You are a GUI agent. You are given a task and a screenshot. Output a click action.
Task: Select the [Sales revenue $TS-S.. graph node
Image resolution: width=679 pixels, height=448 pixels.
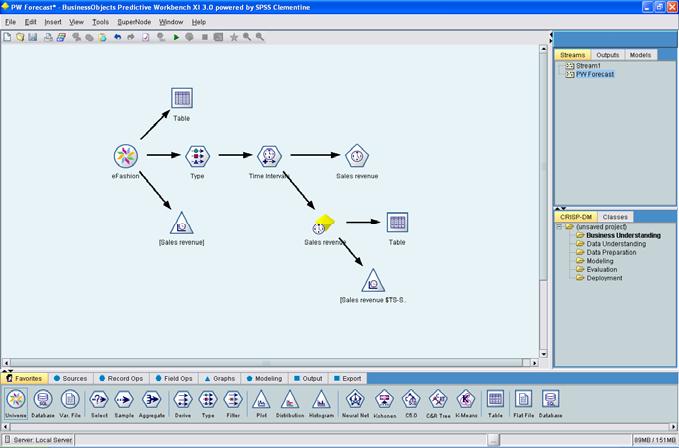click(373, 280)
